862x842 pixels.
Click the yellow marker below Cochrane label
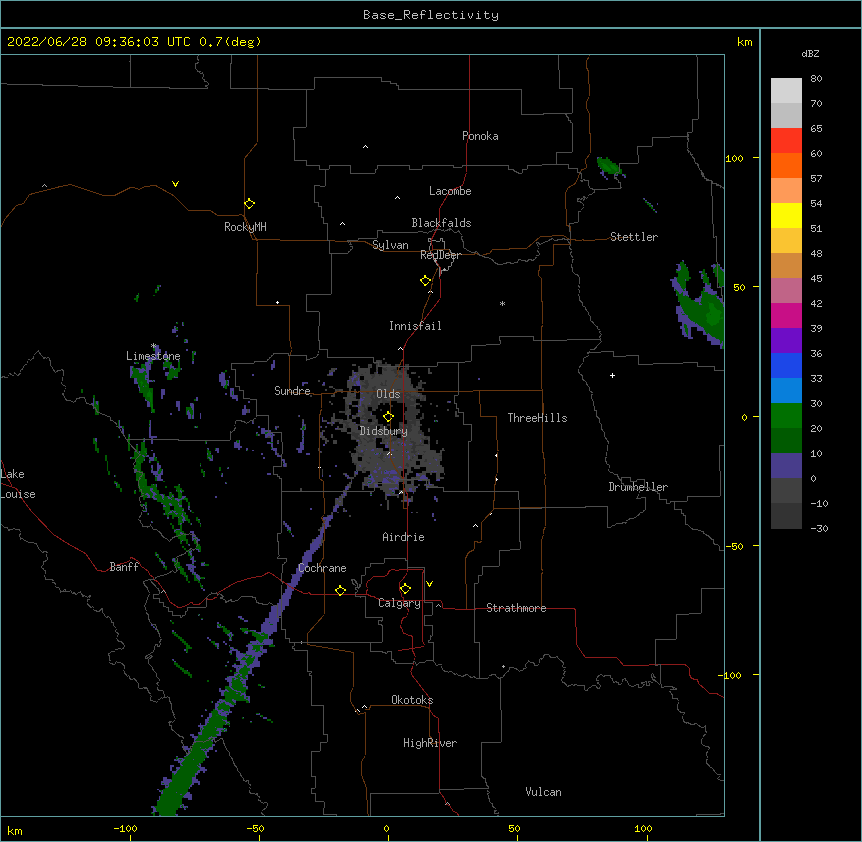340,590
